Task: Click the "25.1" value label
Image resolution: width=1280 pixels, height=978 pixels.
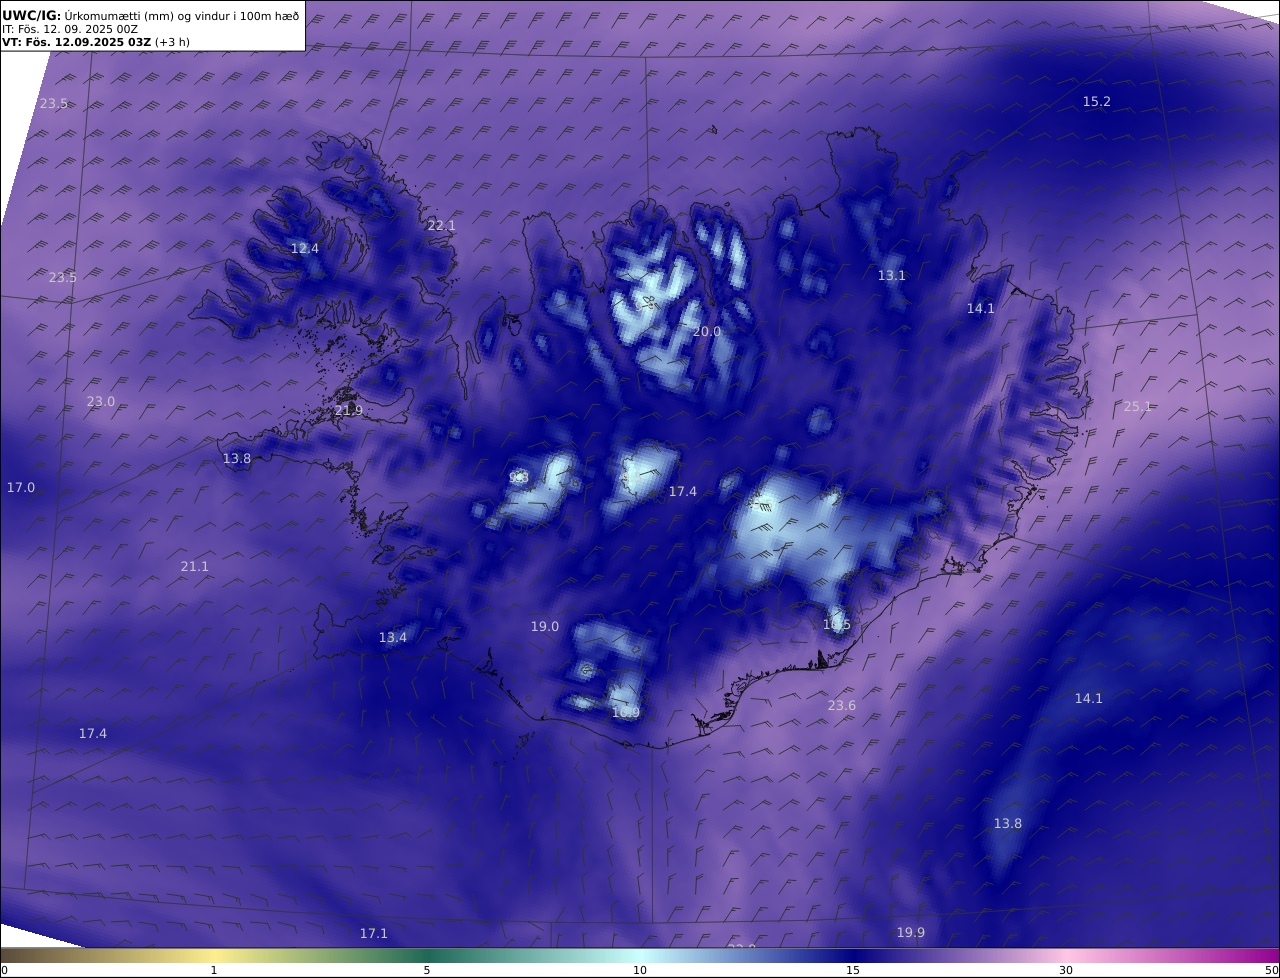Action: pos(1138,406)
